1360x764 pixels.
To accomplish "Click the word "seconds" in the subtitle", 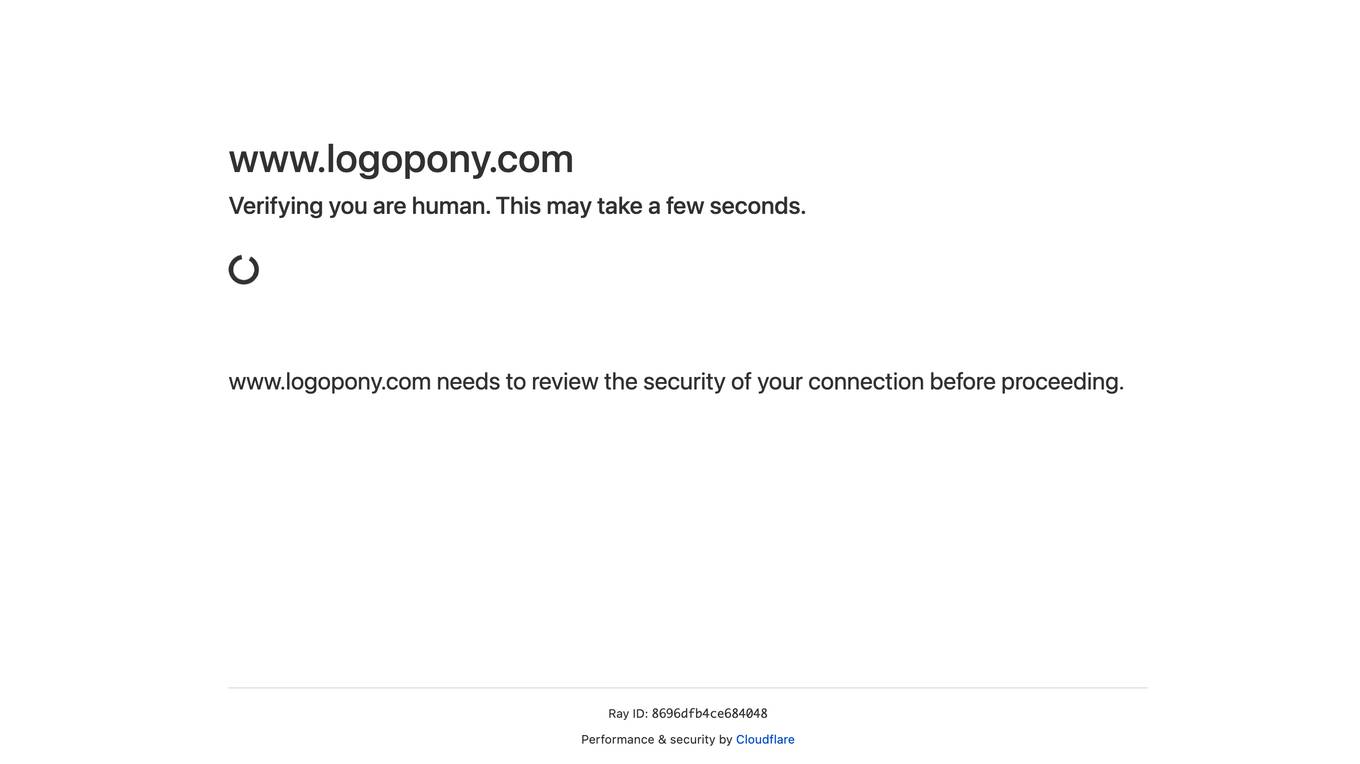I will click(x=757, y=206).
